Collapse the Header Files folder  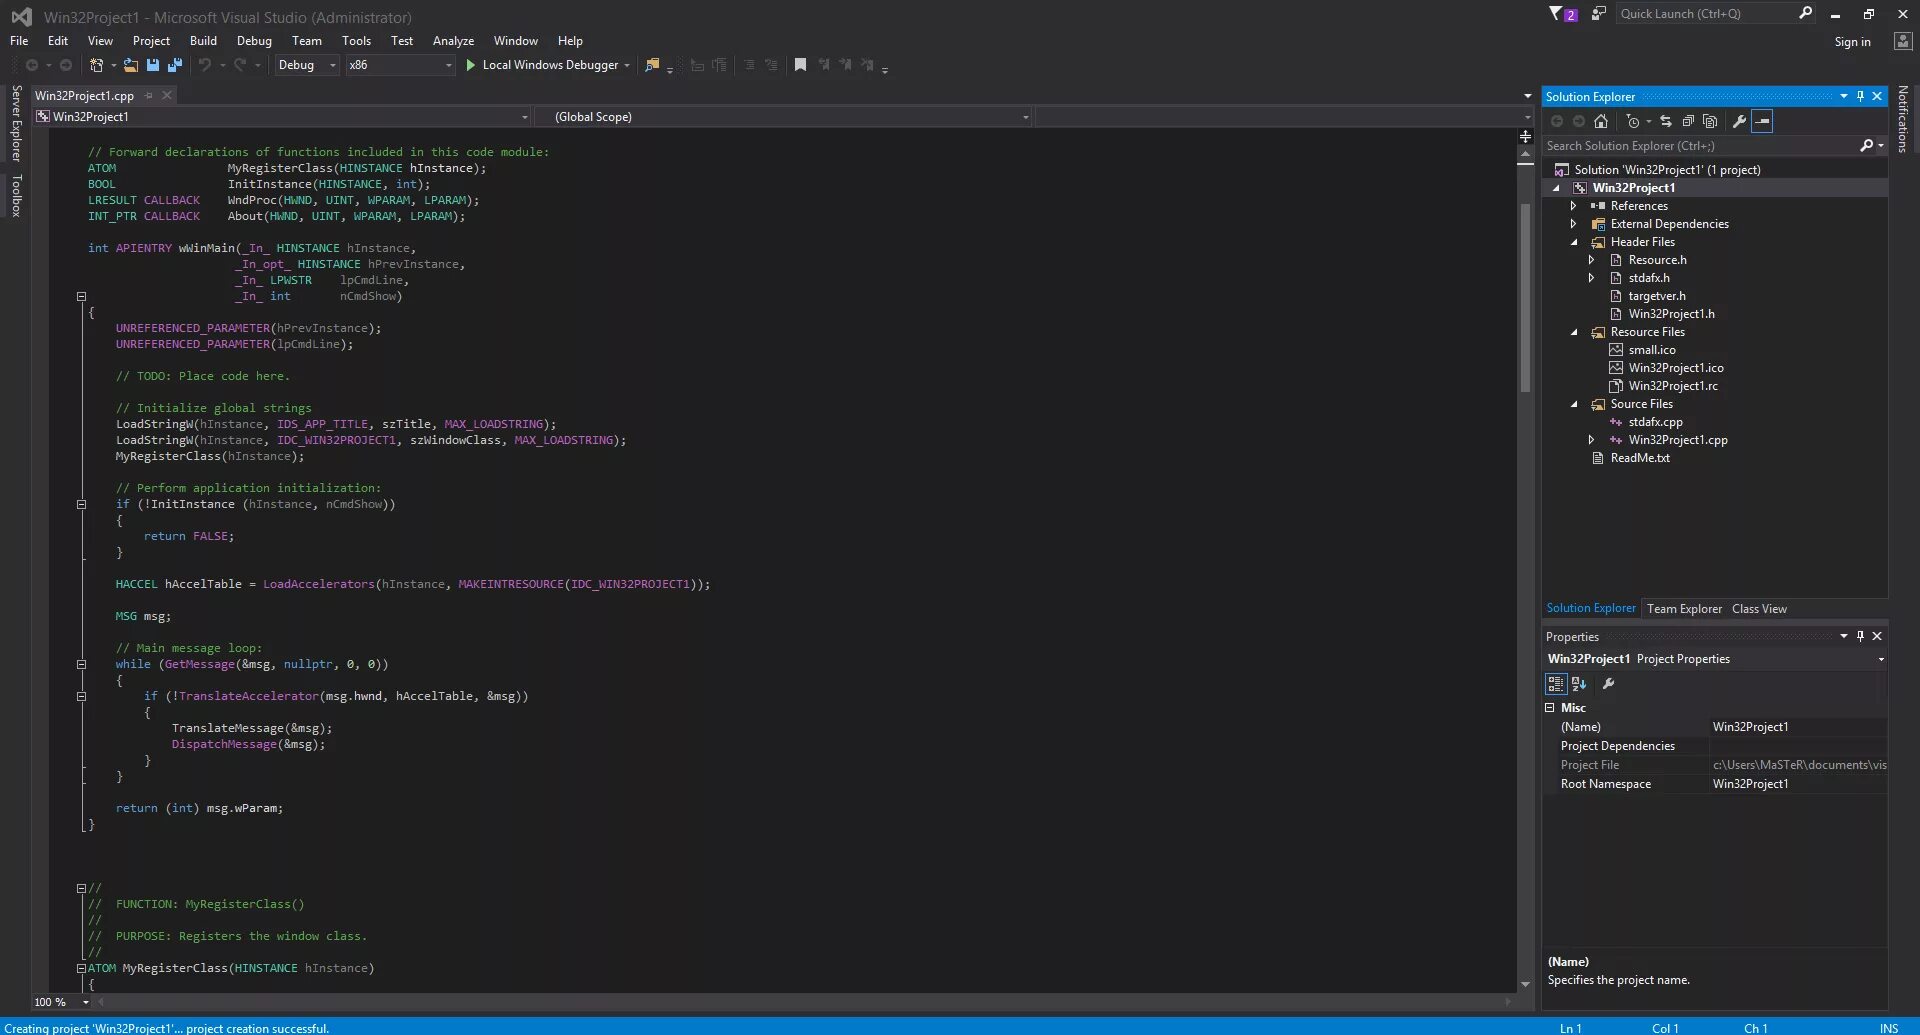click(x=1575, y=241)
